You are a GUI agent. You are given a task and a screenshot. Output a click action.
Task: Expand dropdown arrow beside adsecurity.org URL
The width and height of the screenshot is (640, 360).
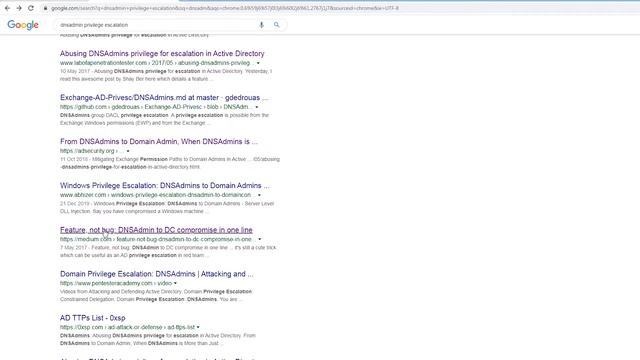coord(128,151)
